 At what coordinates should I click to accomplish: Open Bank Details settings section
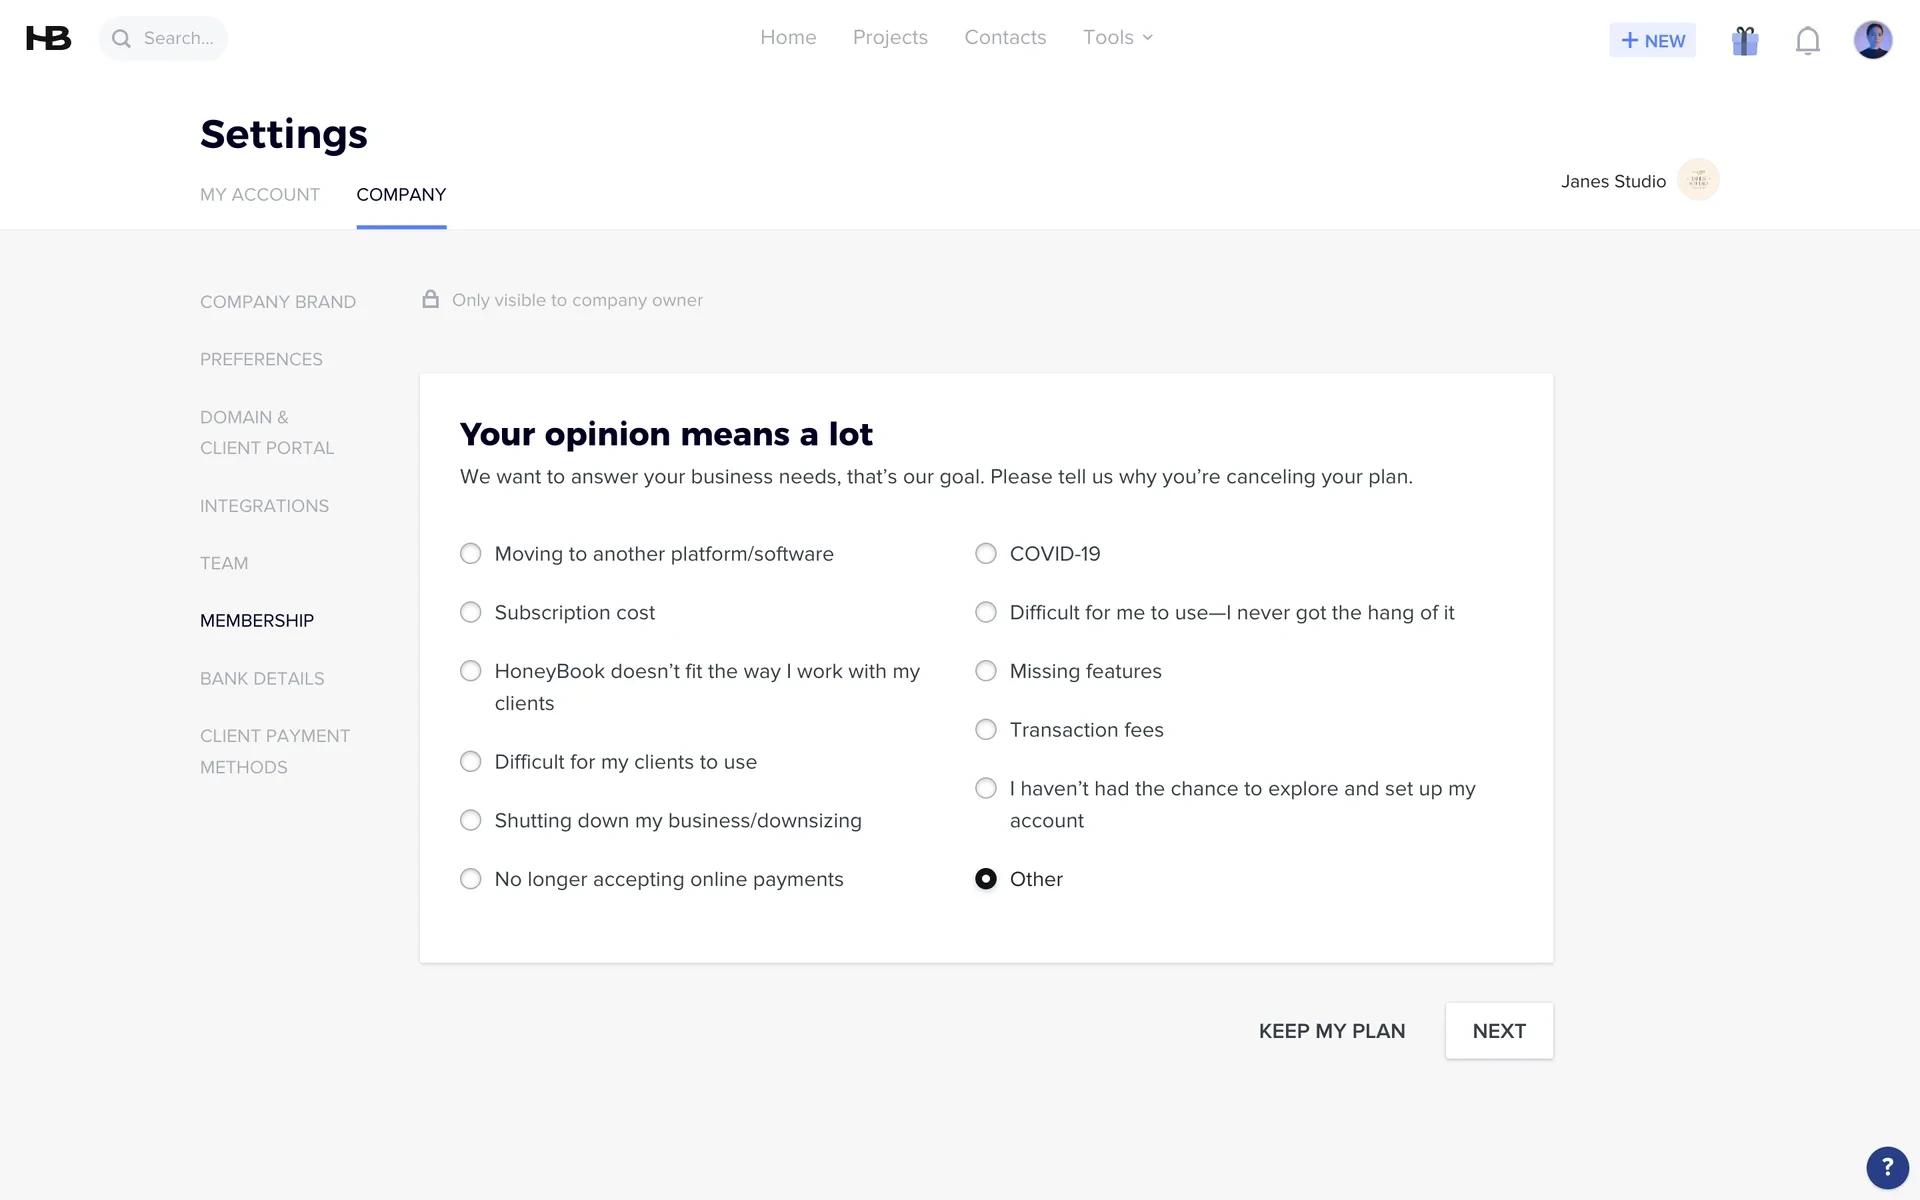[262, 678]
